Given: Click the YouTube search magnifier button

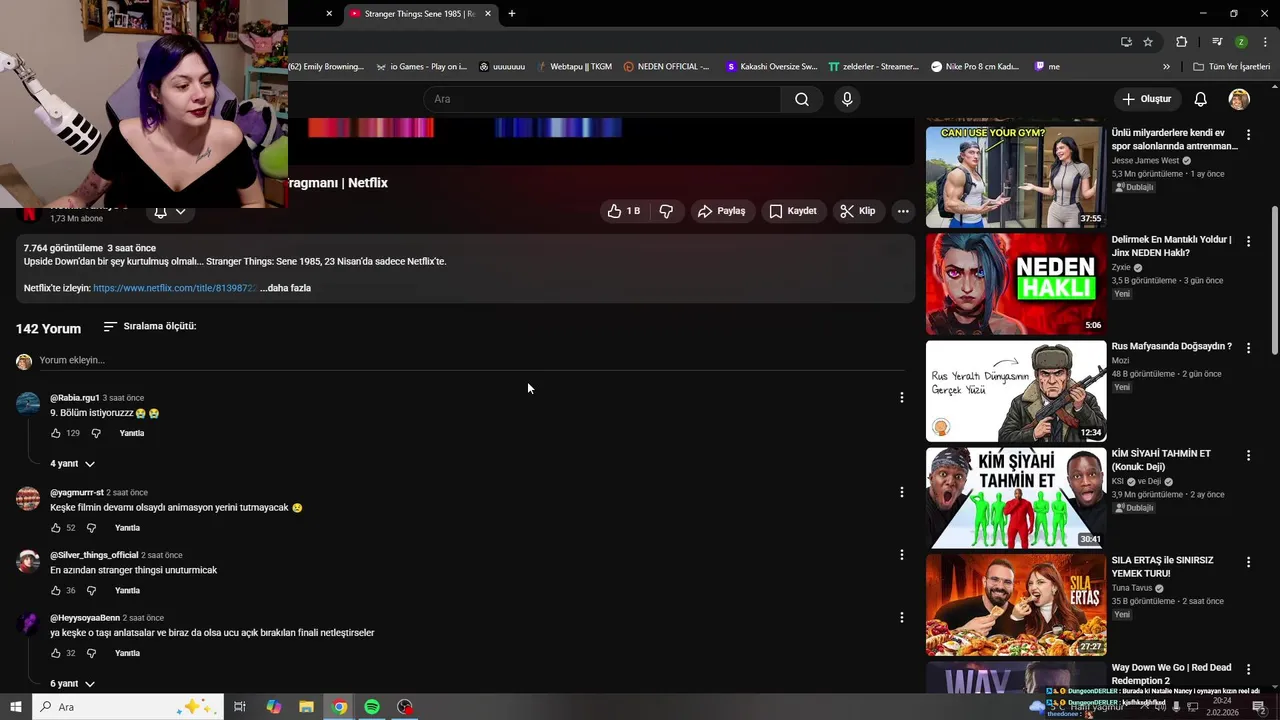Looking at the screenshot, I should pos(802,99).
